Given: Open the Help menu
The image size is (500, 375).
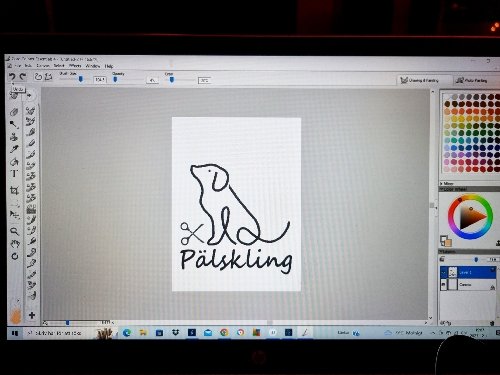Looking at the screenshot, I should (x=109, y=66).
